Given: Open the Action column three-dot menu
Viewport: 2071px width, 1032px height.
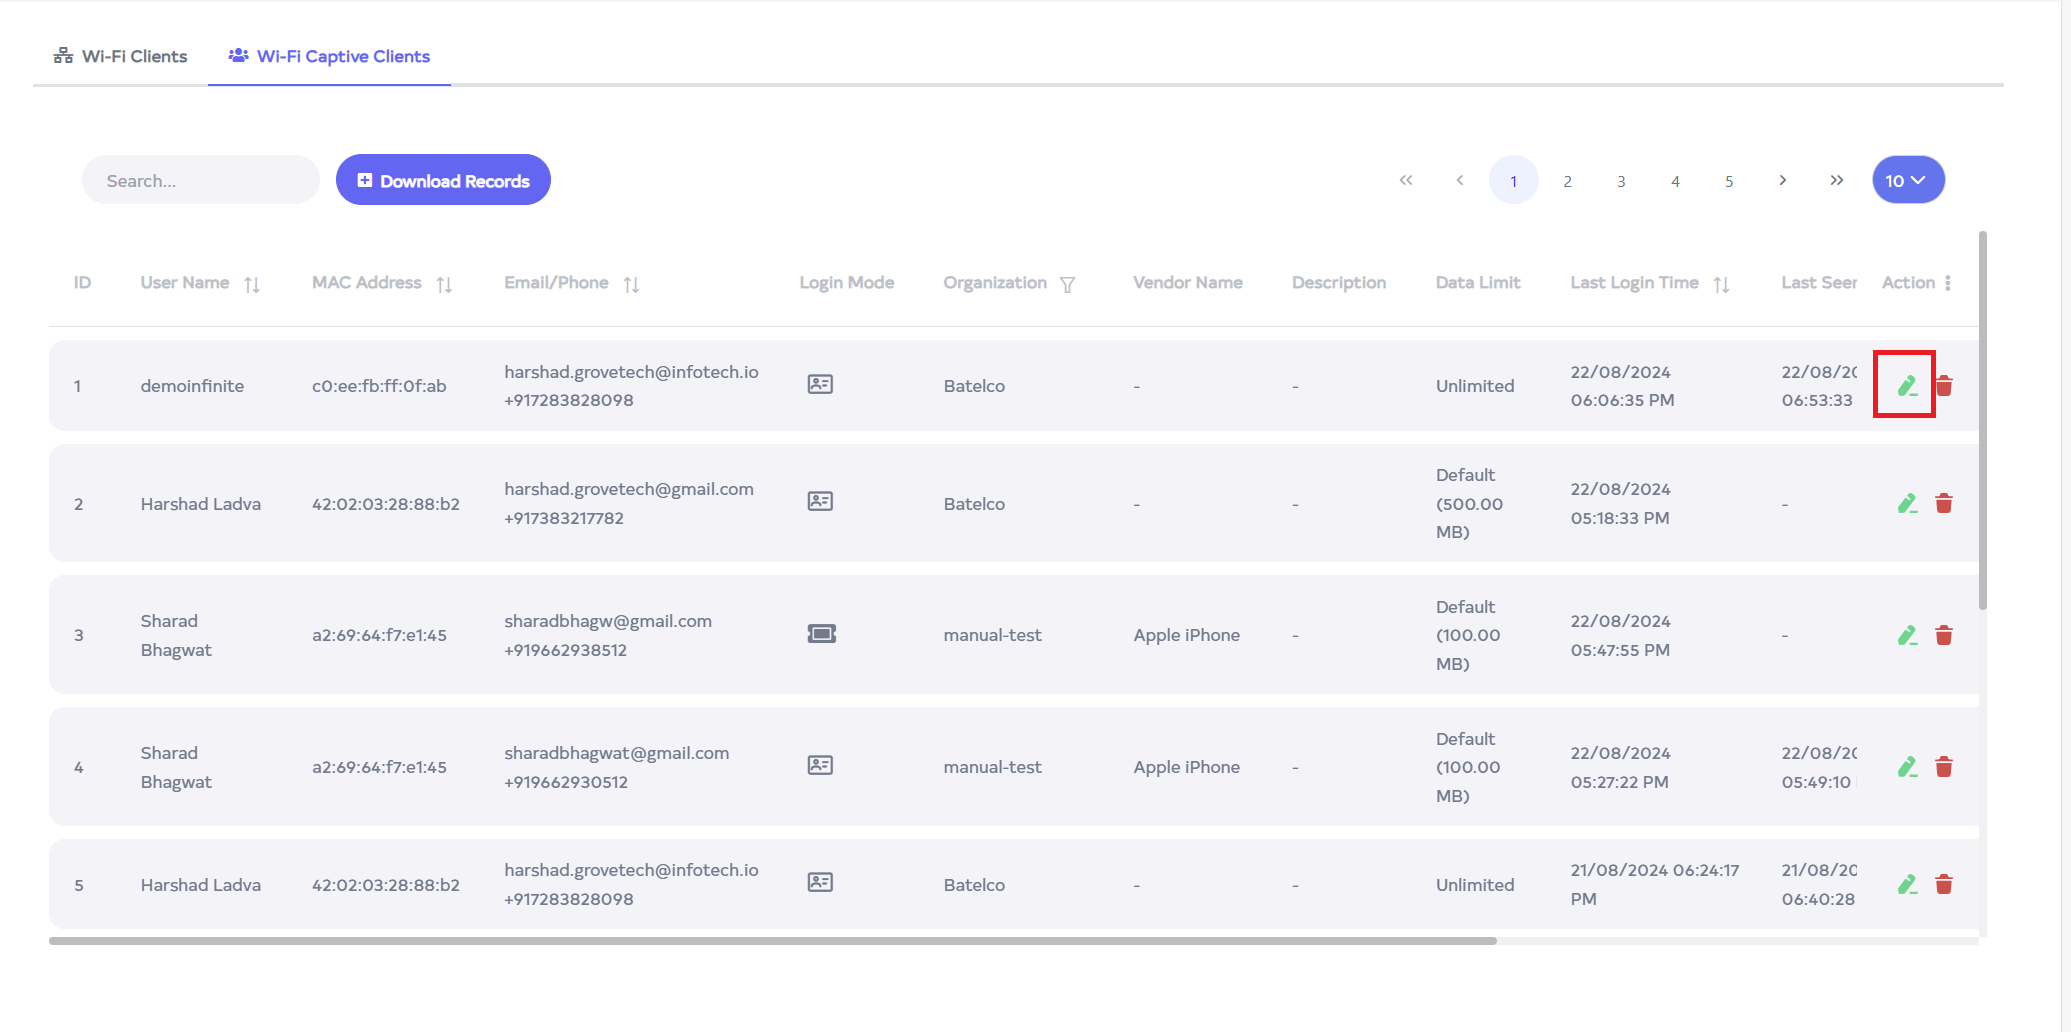Looking at the screenshot, I should tap(1947, 283).
